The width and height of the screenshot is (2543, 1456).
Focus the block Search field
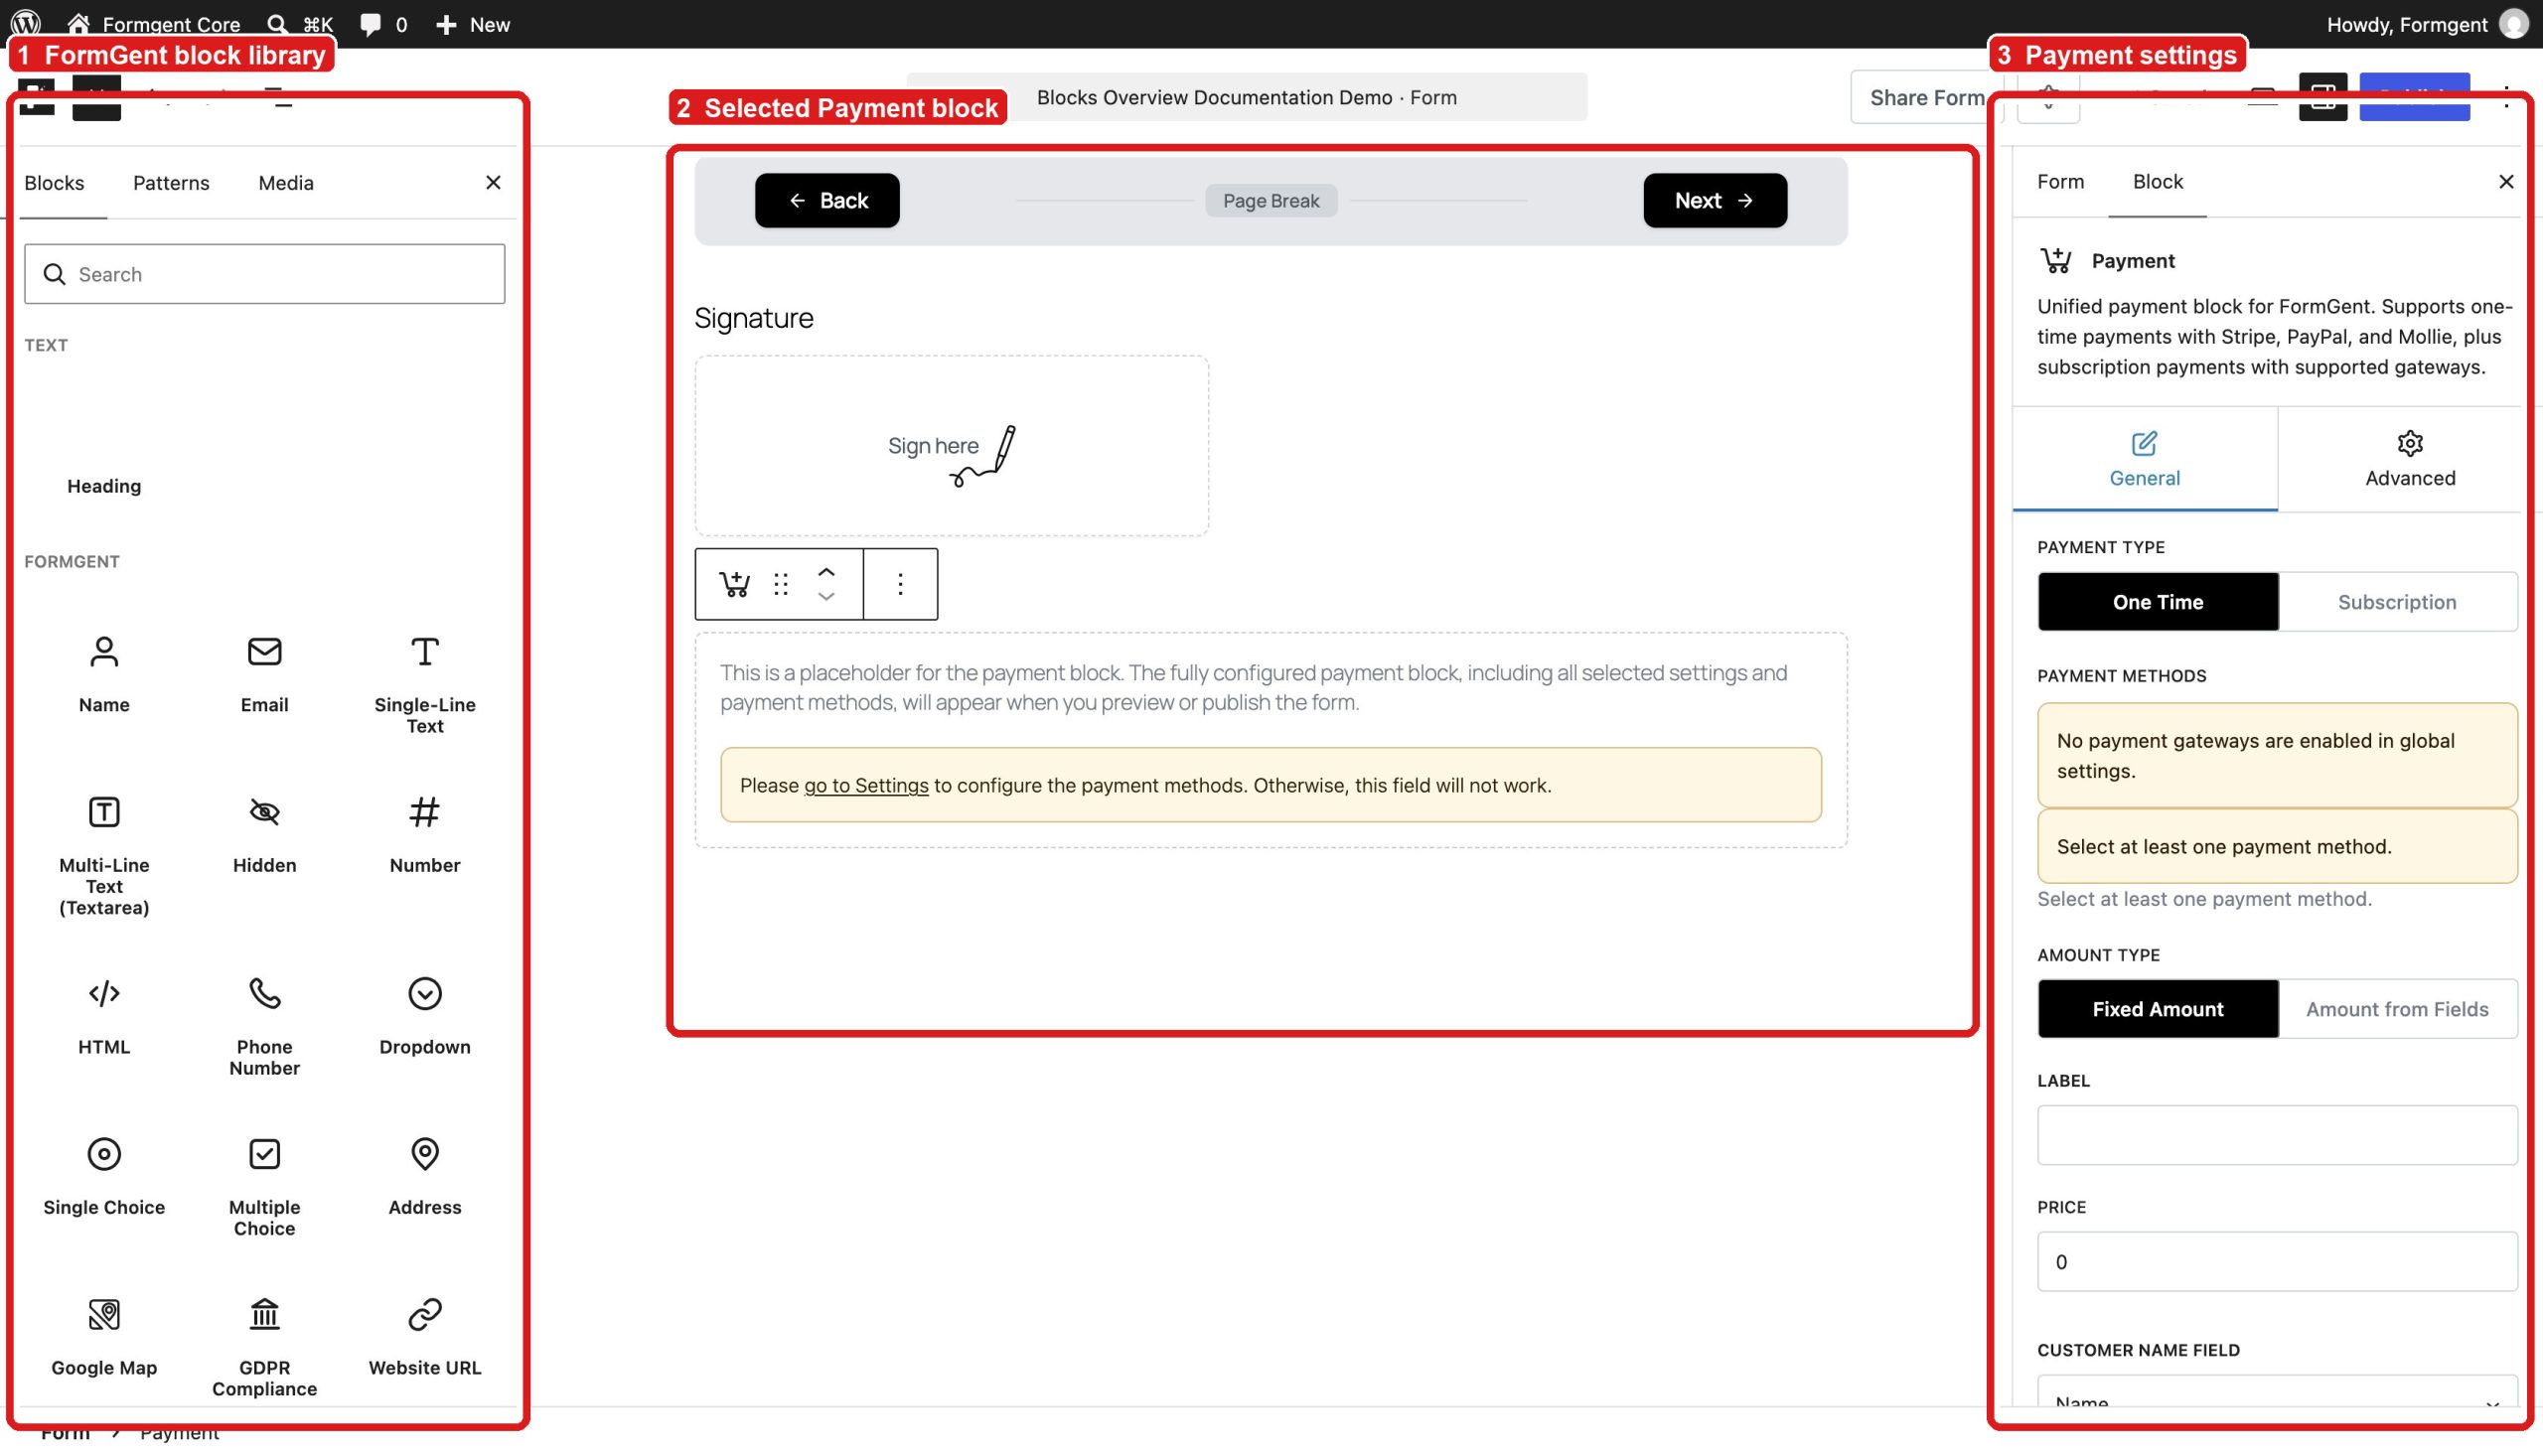coord(264,274)
